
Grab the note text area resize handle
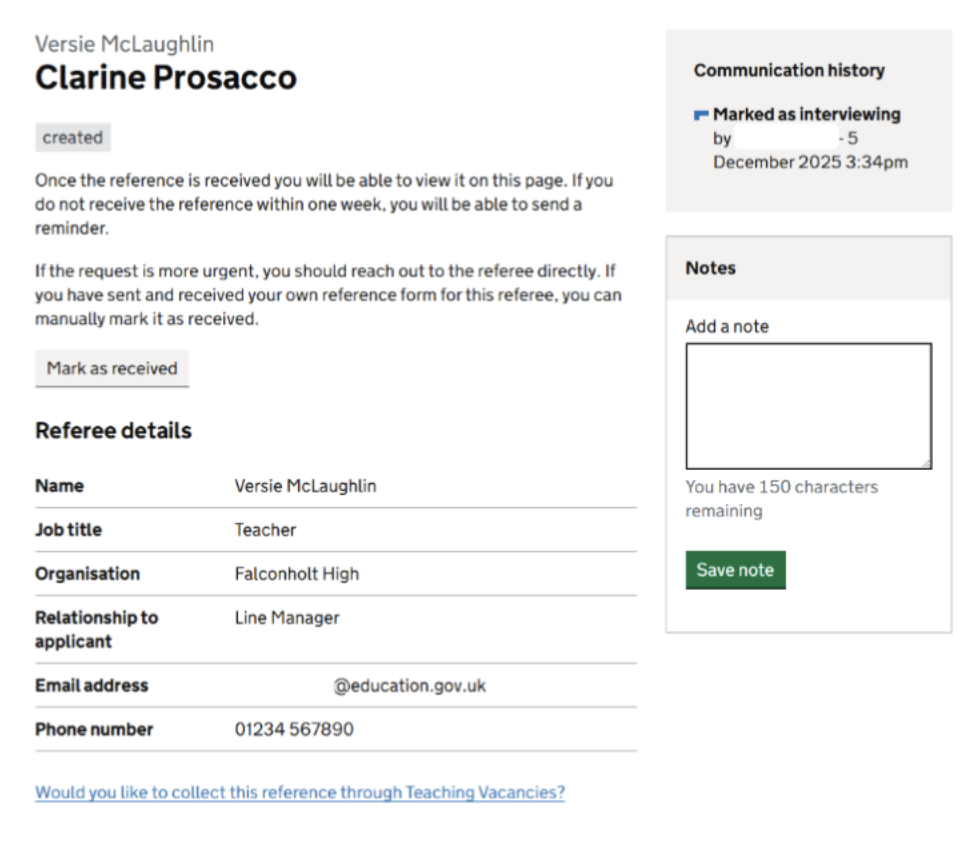point(926,463)
